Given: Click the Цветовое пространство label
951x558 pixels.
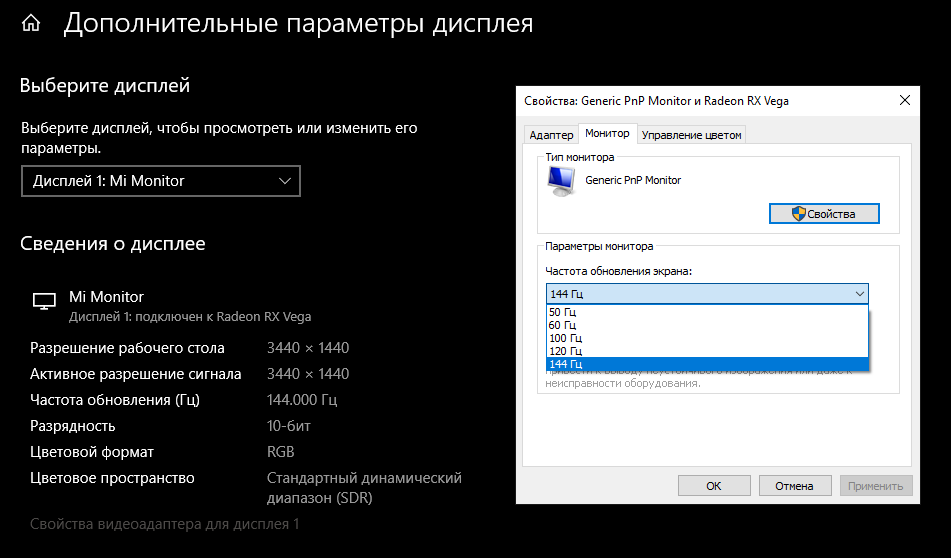Looking at the screenshot, I should pyautogui.click(x=112, y=478).
